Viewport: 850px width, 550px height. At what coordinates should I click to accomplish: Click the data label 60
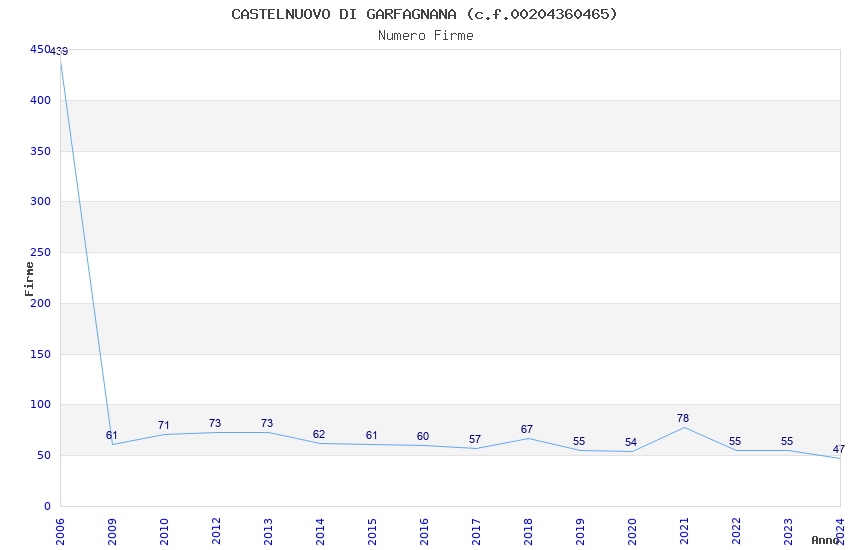[423, 437]
